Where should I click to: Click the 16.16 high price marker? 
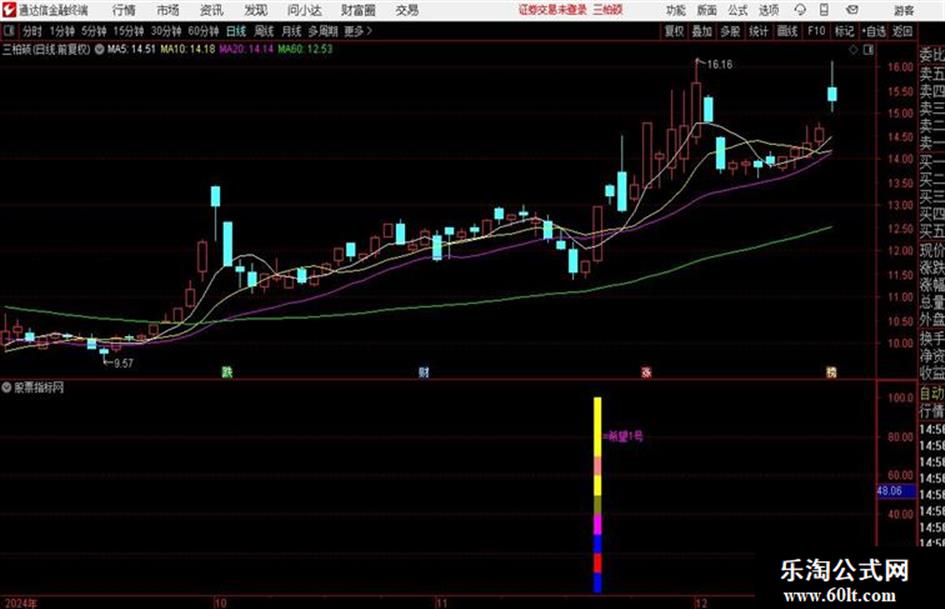[x=719, y=65]
